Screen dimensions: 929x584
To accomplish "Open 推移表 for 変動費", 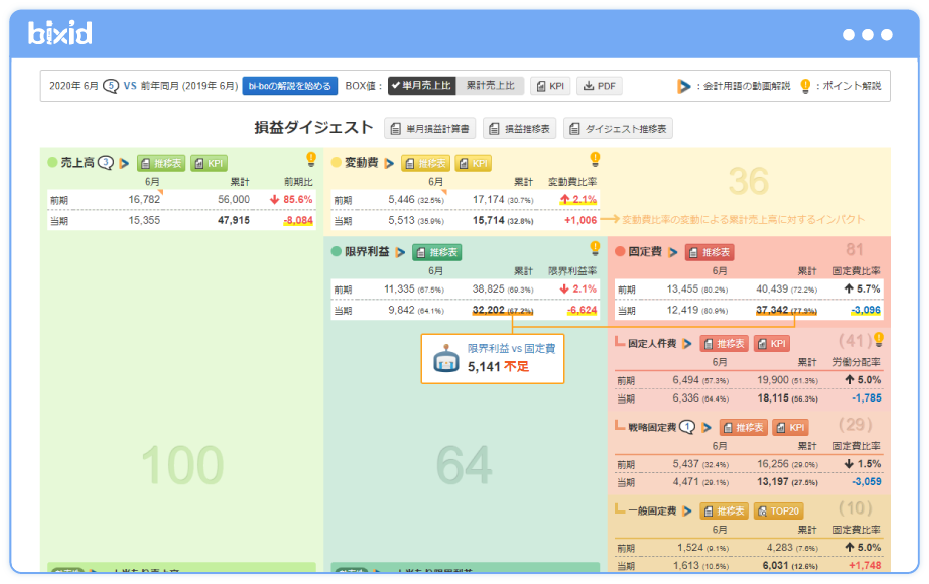I will 425,163.
